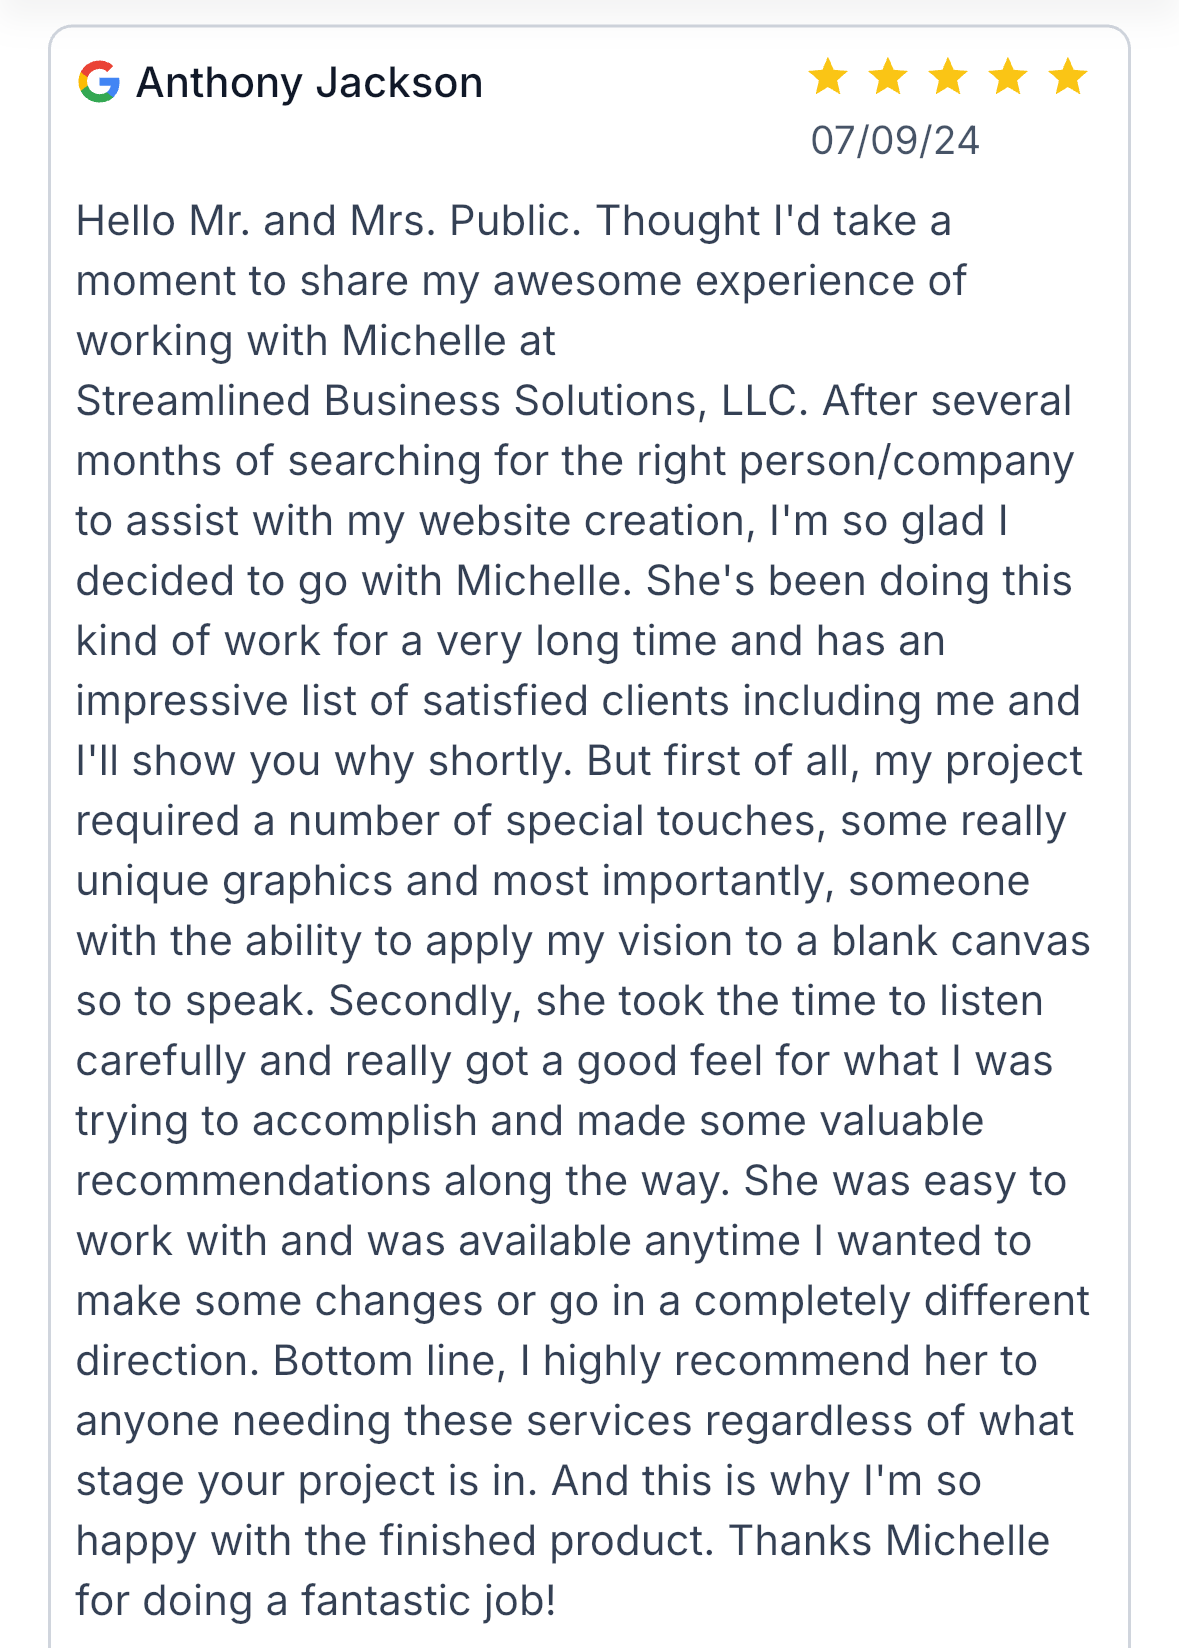The height and width of the screenshot is (1648, 1179).
Task: Click the word "Secondly" in the review
Action: (x=424, y=1001)
